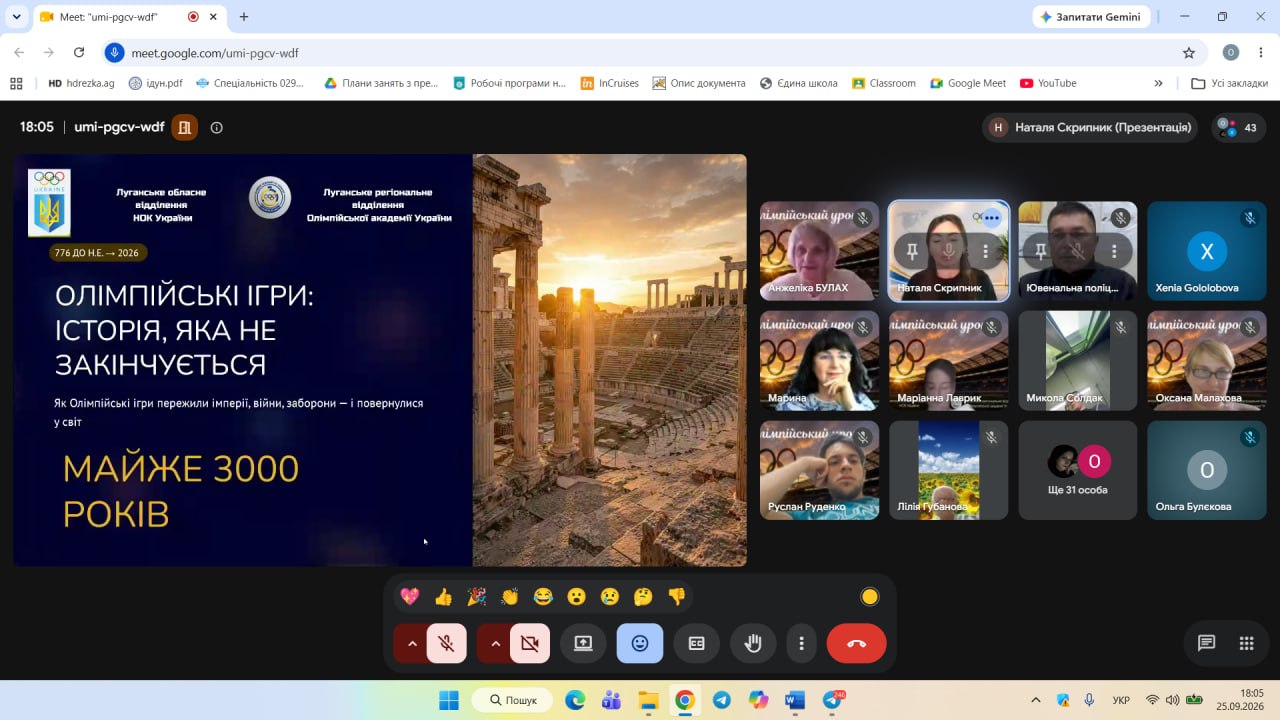The image size is (1280, 720).
Task: Open more options three-dot menu
Action: pos(801,644)
